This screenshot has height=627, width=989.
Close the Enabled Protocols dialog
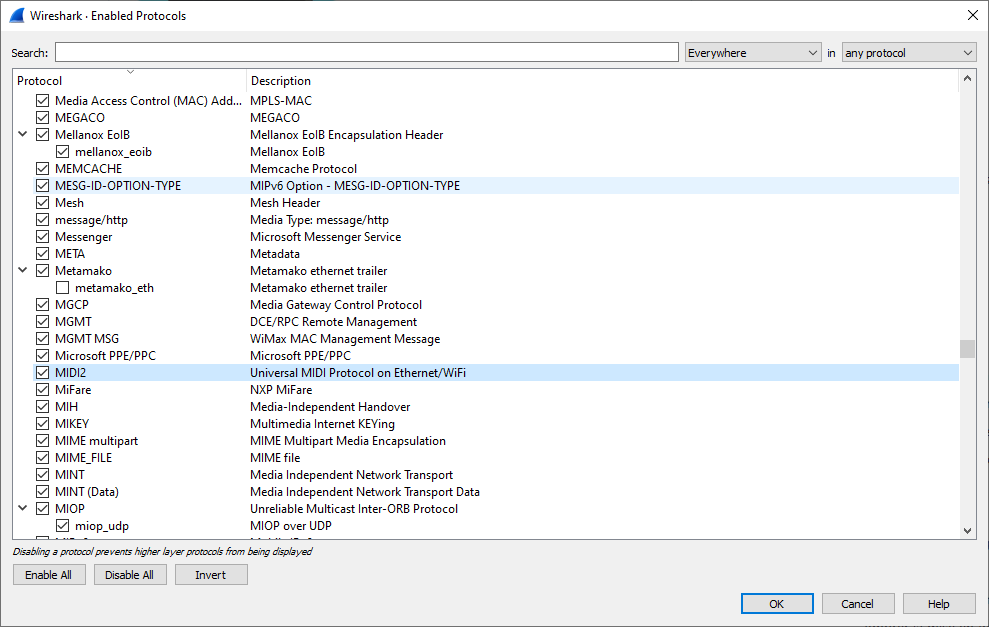click(x=973, y=16)
